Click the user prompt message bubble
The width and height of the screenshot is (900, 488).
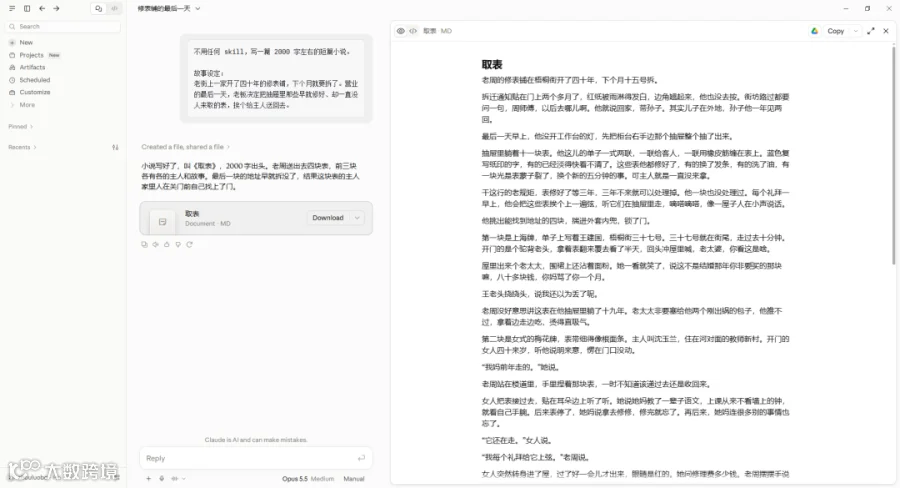click(276, 78)
